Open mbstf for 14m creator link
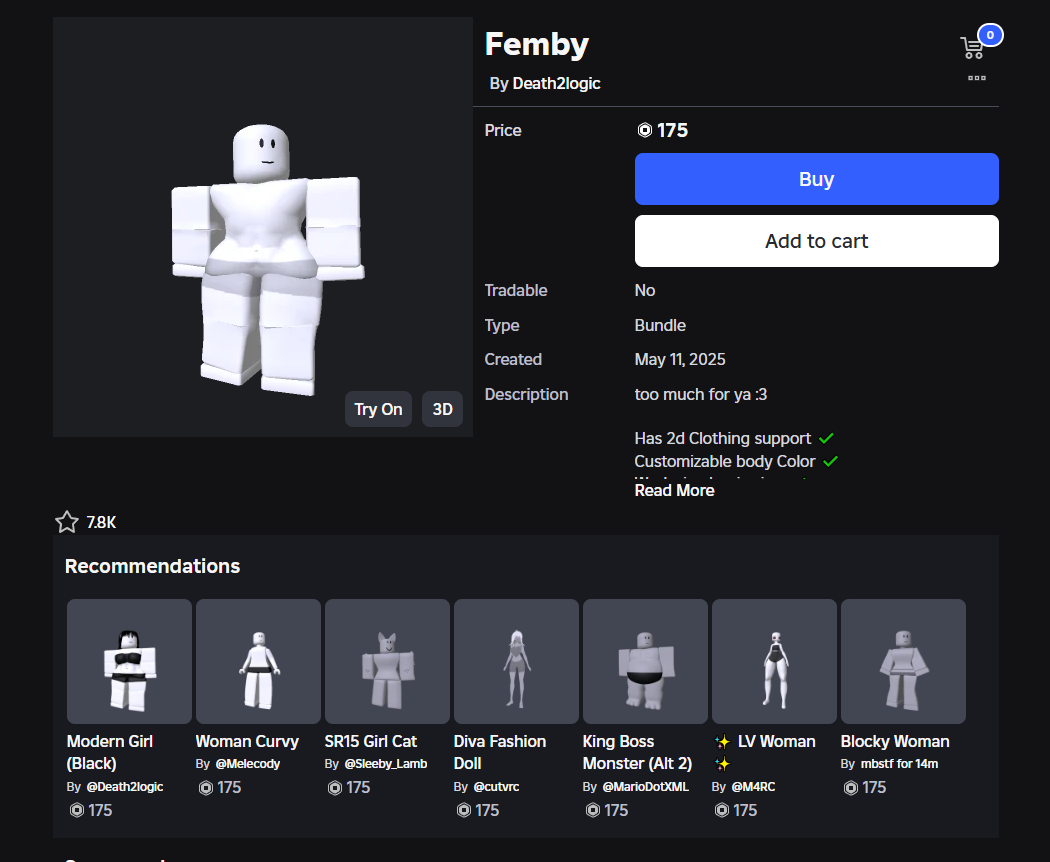 click(x=899, y=764)
